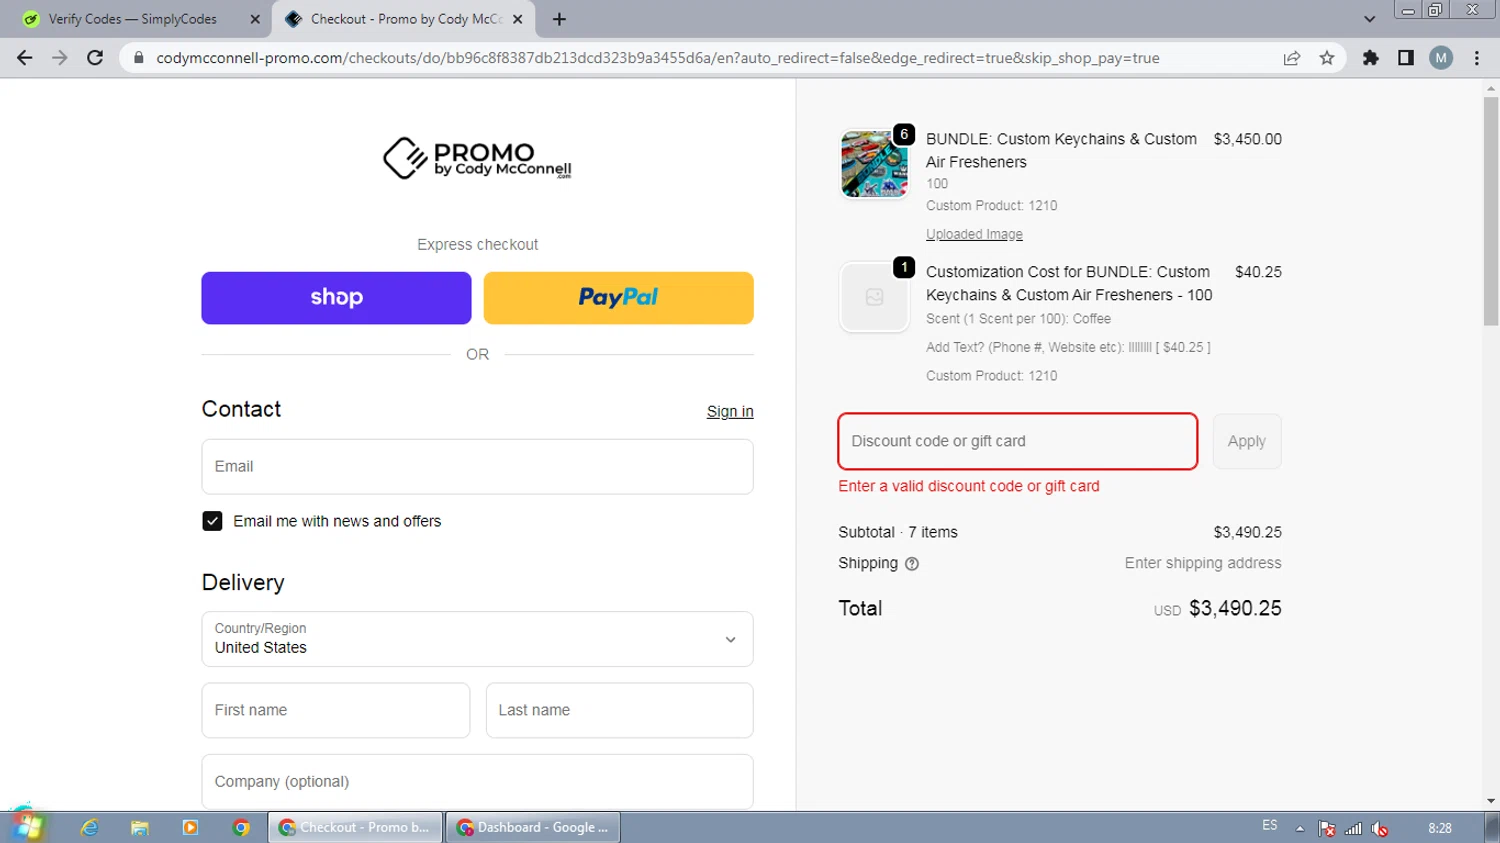Show hidden system tray icons arrow
Viewport: 1500px width, 843px height.
point(1300,828)
